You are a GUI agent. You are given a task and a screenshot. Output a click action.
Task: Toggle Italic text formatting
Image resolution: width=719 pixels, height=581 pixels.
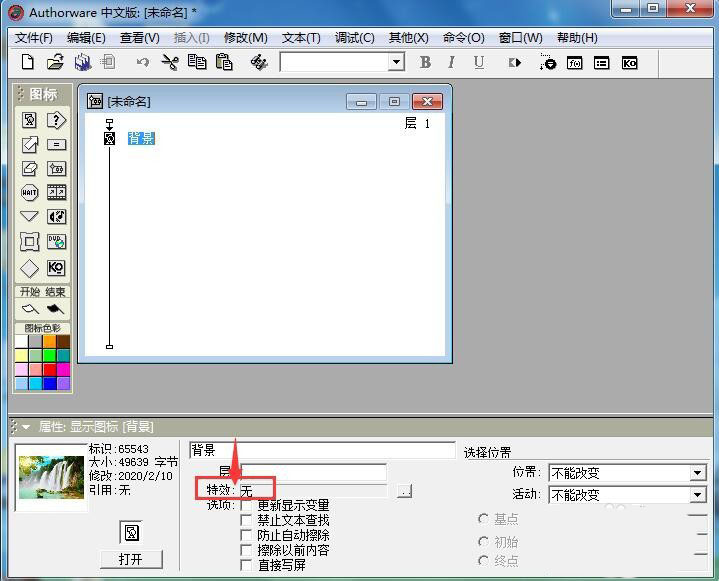tap(452, 62)
